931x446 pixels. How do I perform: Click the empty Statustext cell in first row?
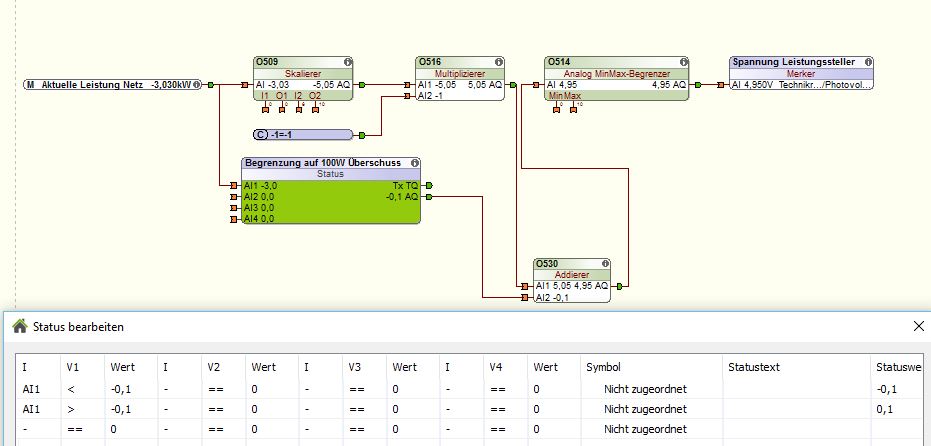click(x=793, y=388)
